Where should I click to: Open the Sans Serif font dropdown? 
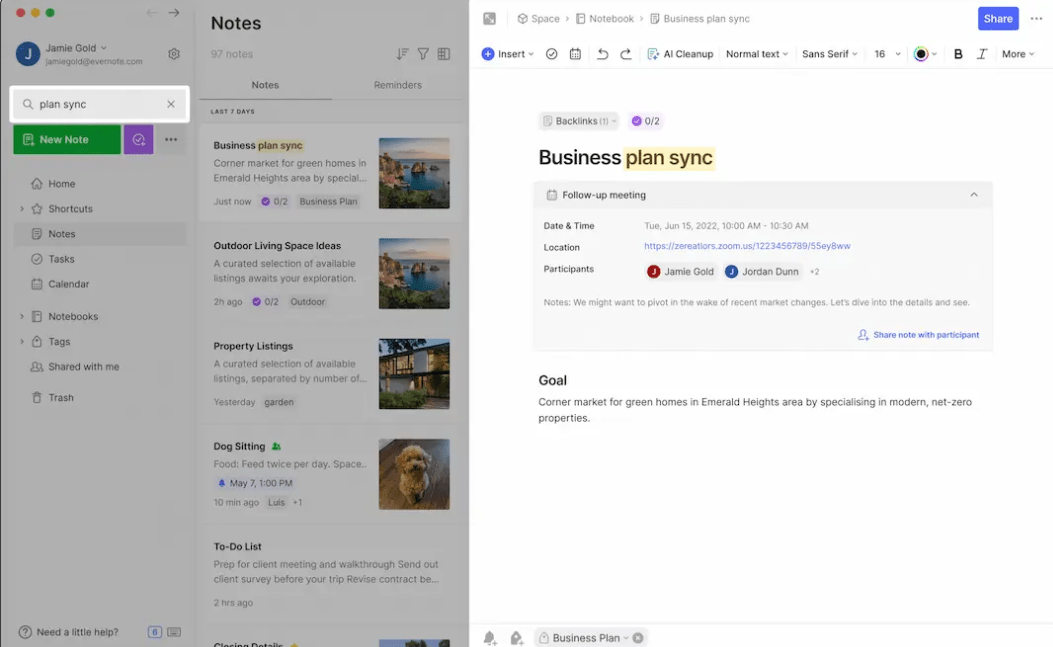pyautogui.click(x=829, y=54)
